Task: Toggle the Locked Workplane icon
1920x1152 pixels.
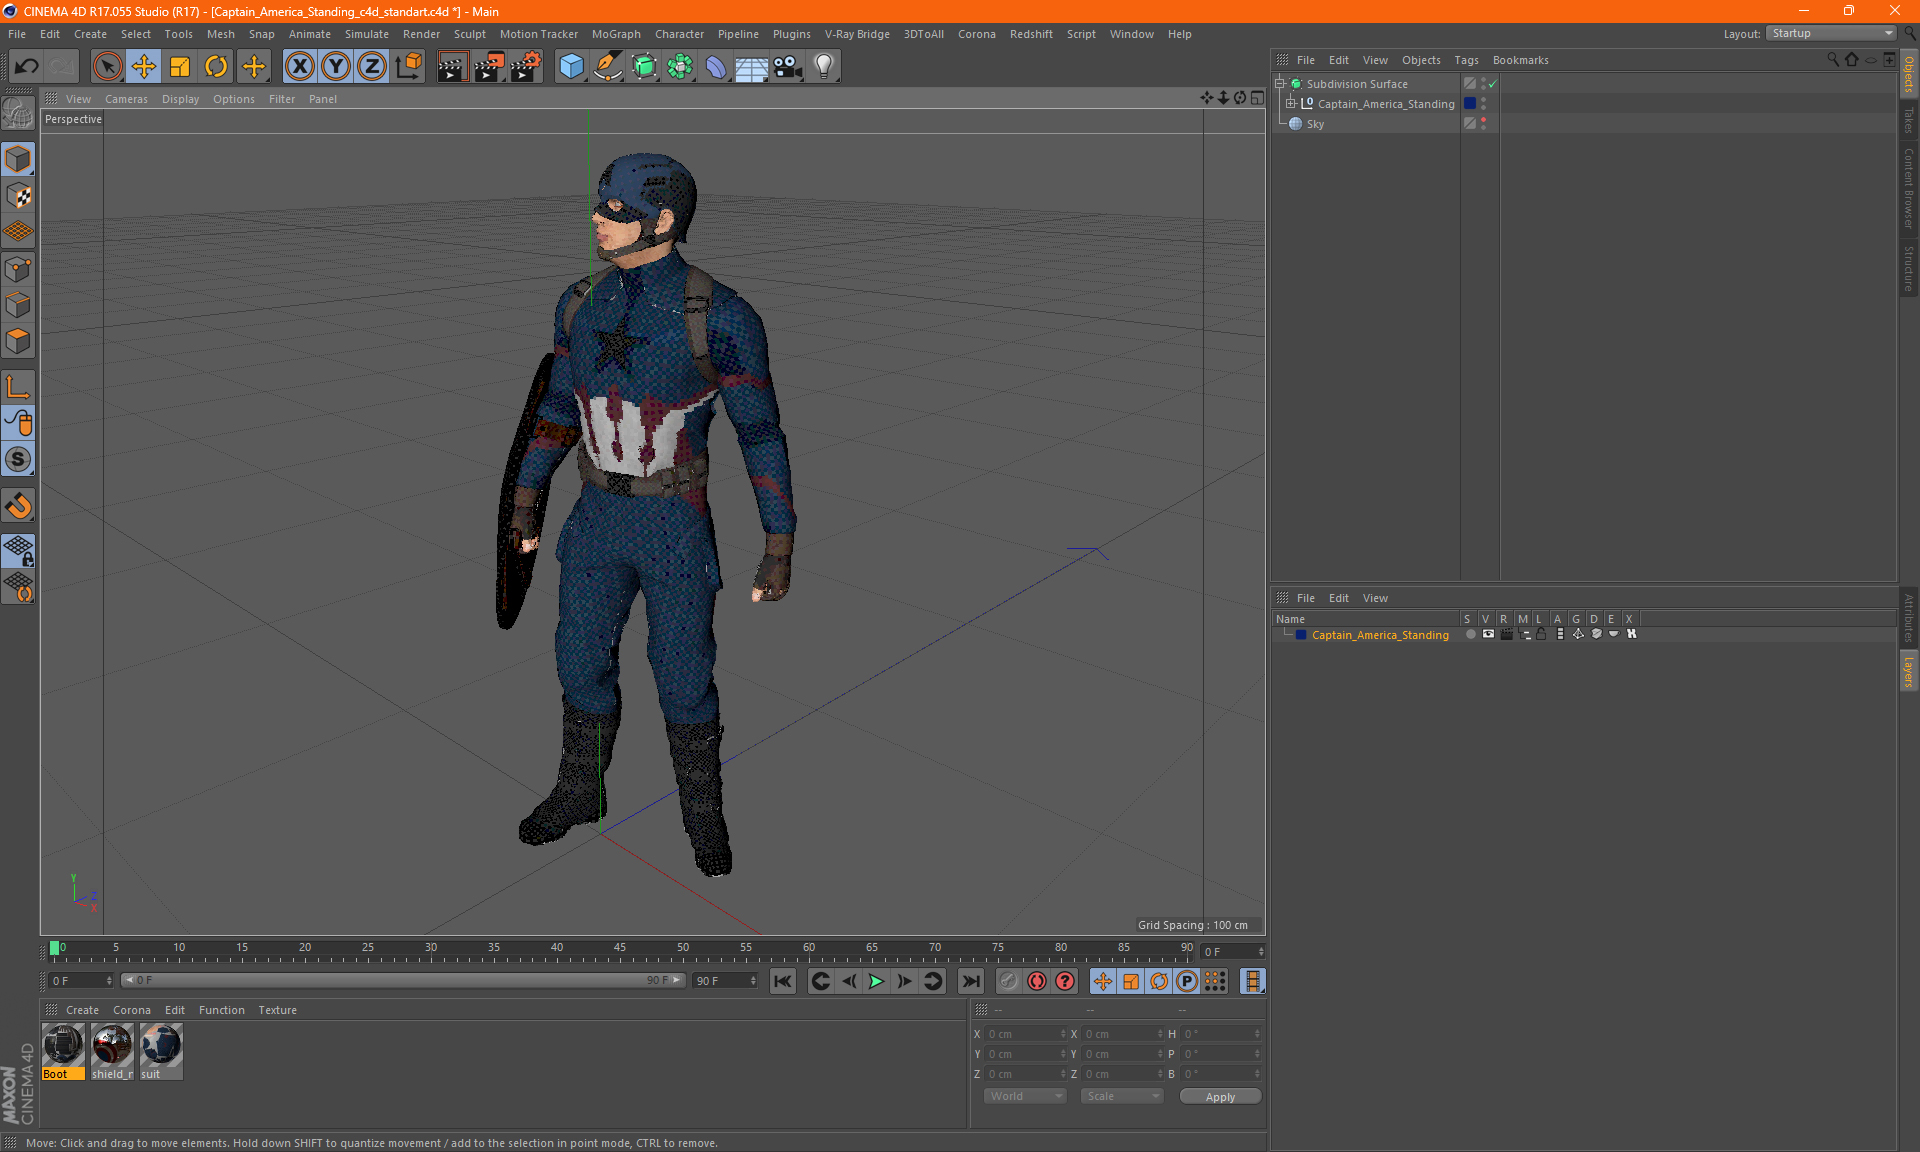Action: click(x=18, y=551)
